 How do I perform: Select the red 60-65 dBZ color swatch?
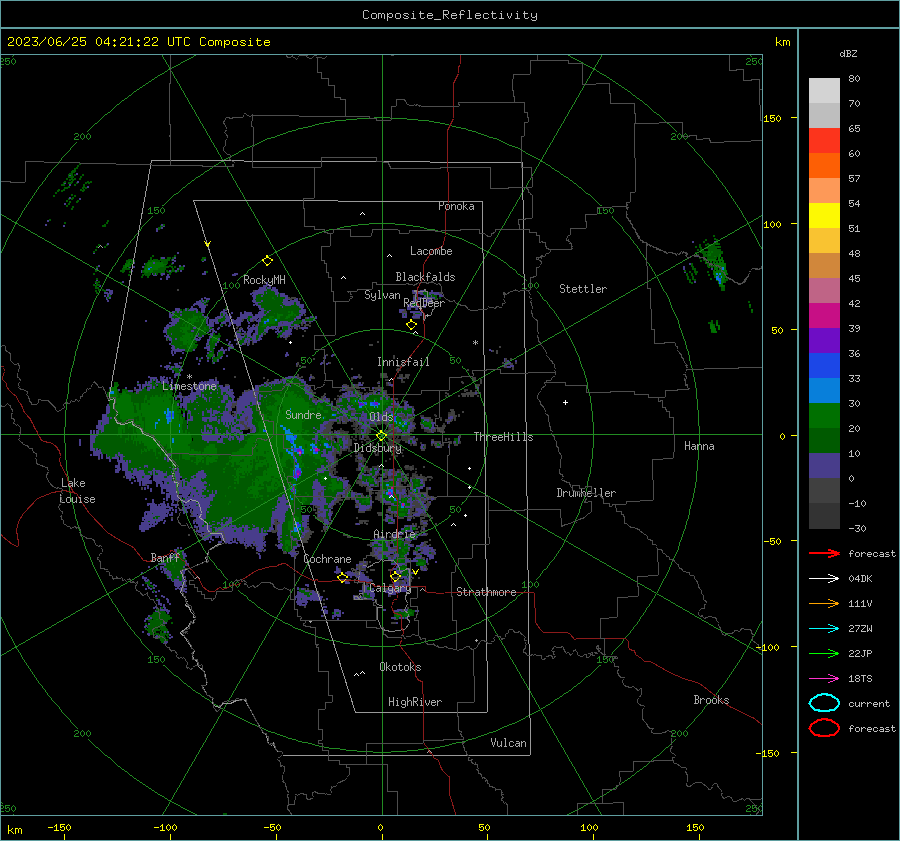(824, 140)
